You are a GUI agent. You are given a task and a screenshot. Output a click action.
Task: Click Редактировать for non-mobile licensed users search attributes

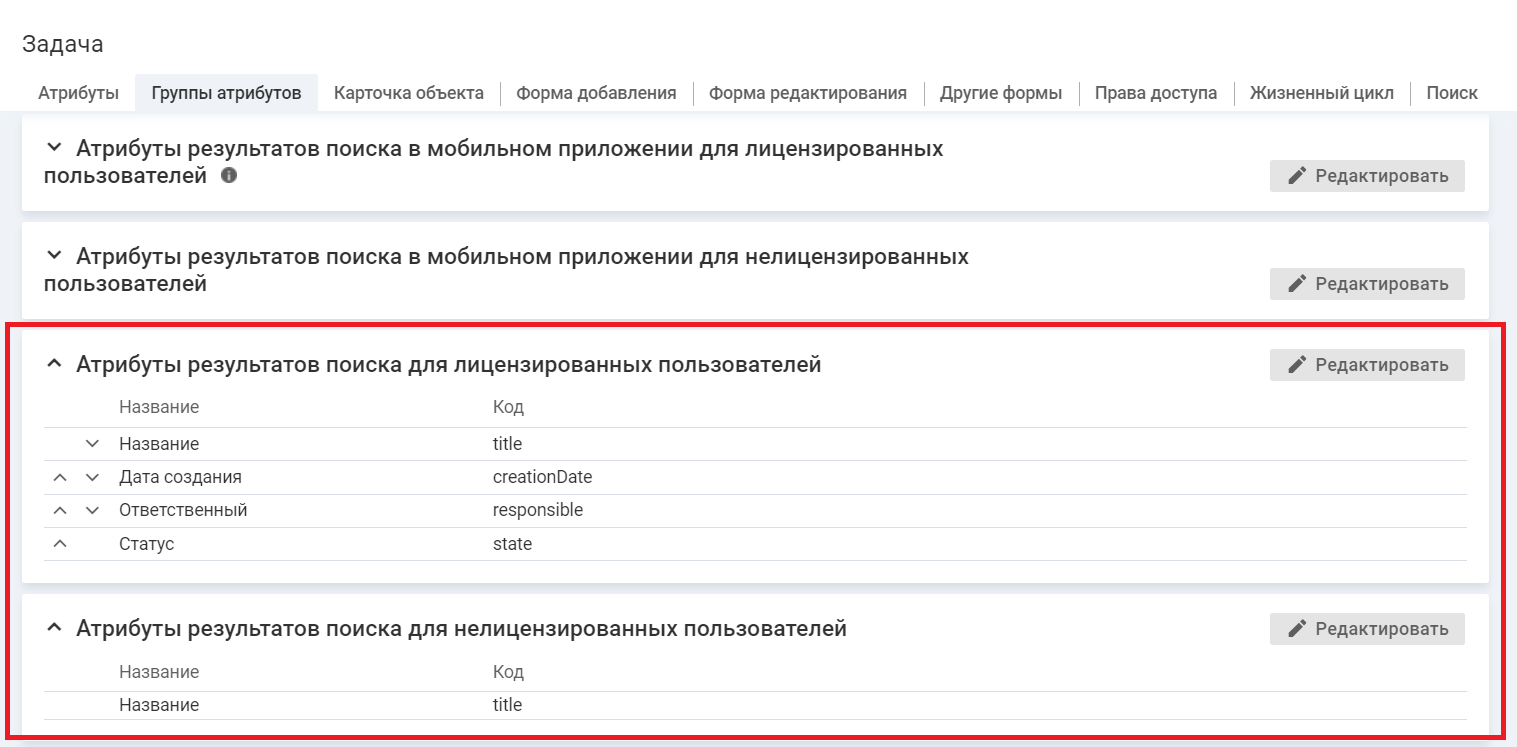[x=1366, y=365]
